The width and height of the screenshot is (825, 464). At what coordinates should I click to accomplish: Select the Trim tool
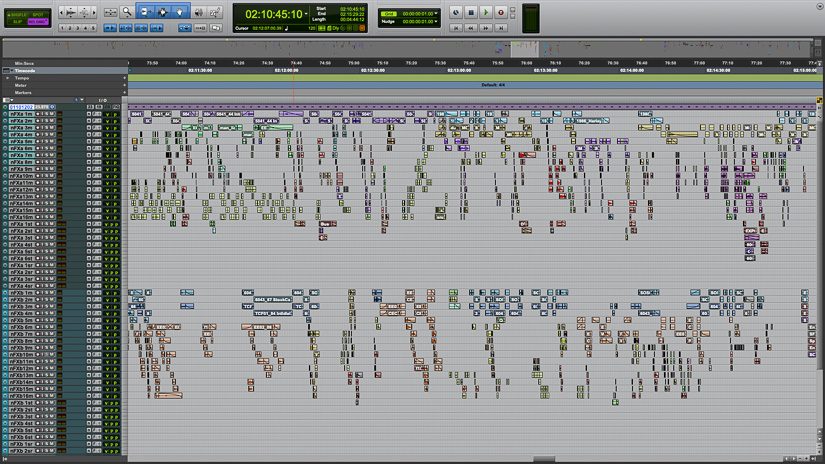click(x=145, y=12)
